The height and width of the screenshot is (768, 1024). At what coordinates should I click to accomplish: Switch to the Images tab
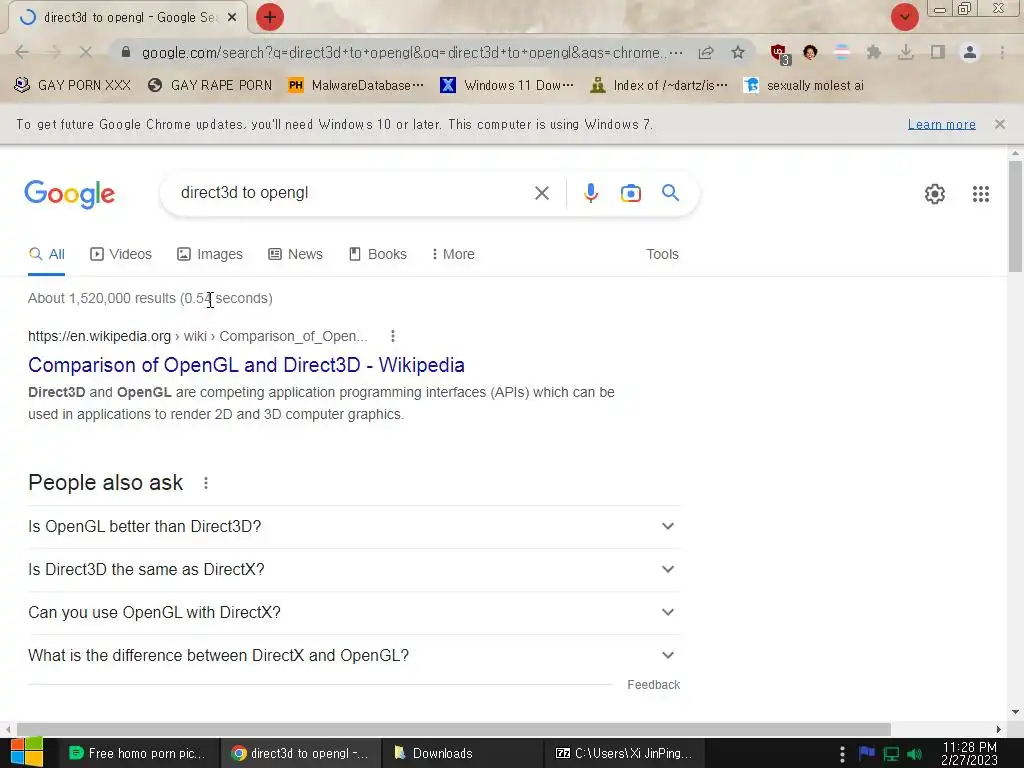[210, 254]
